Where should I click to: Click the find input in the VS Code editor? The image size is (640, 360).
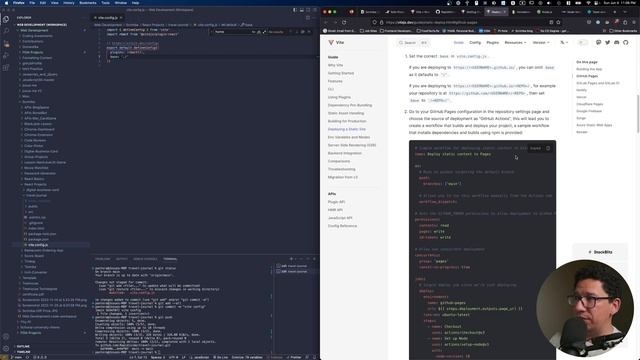(233, 32)
